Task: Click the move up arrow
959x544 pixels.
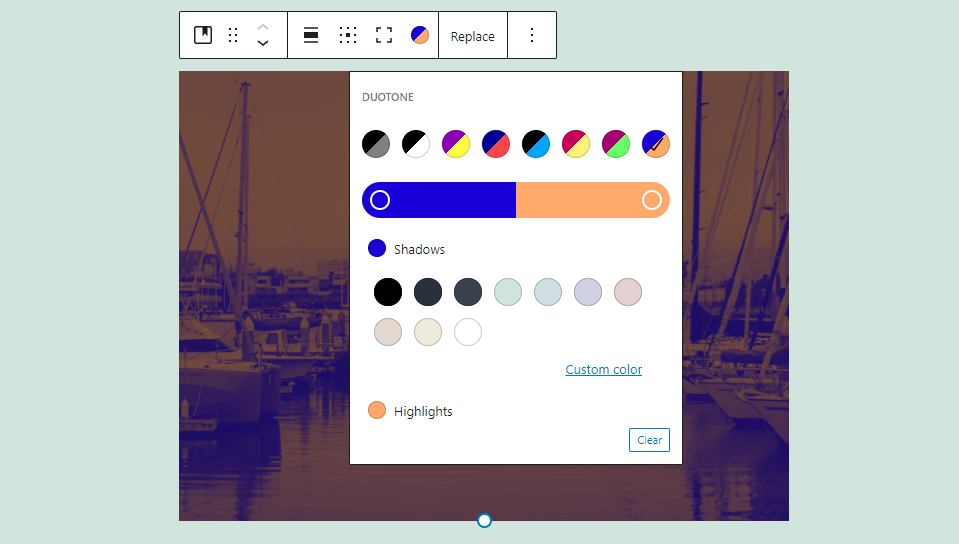Action: (x=263, y=26)
